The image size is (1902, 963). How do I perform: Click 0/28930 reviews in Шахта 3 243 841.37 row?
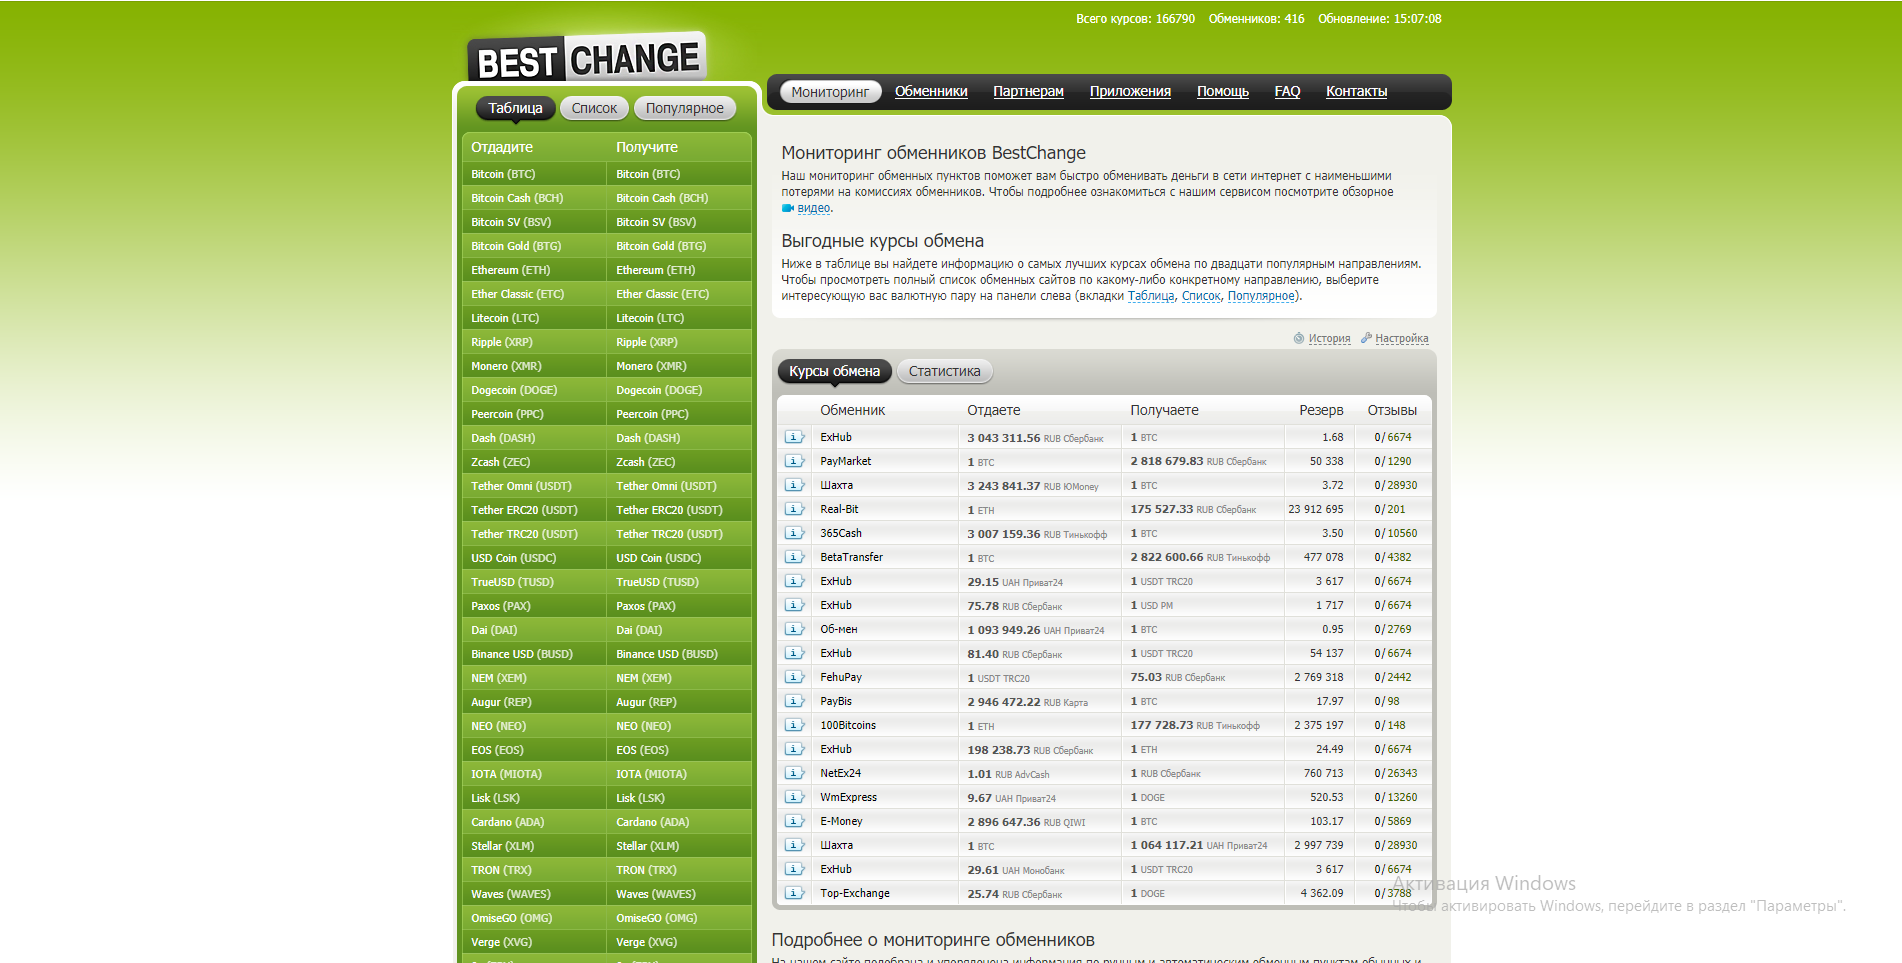click(x=1395, y=485)
